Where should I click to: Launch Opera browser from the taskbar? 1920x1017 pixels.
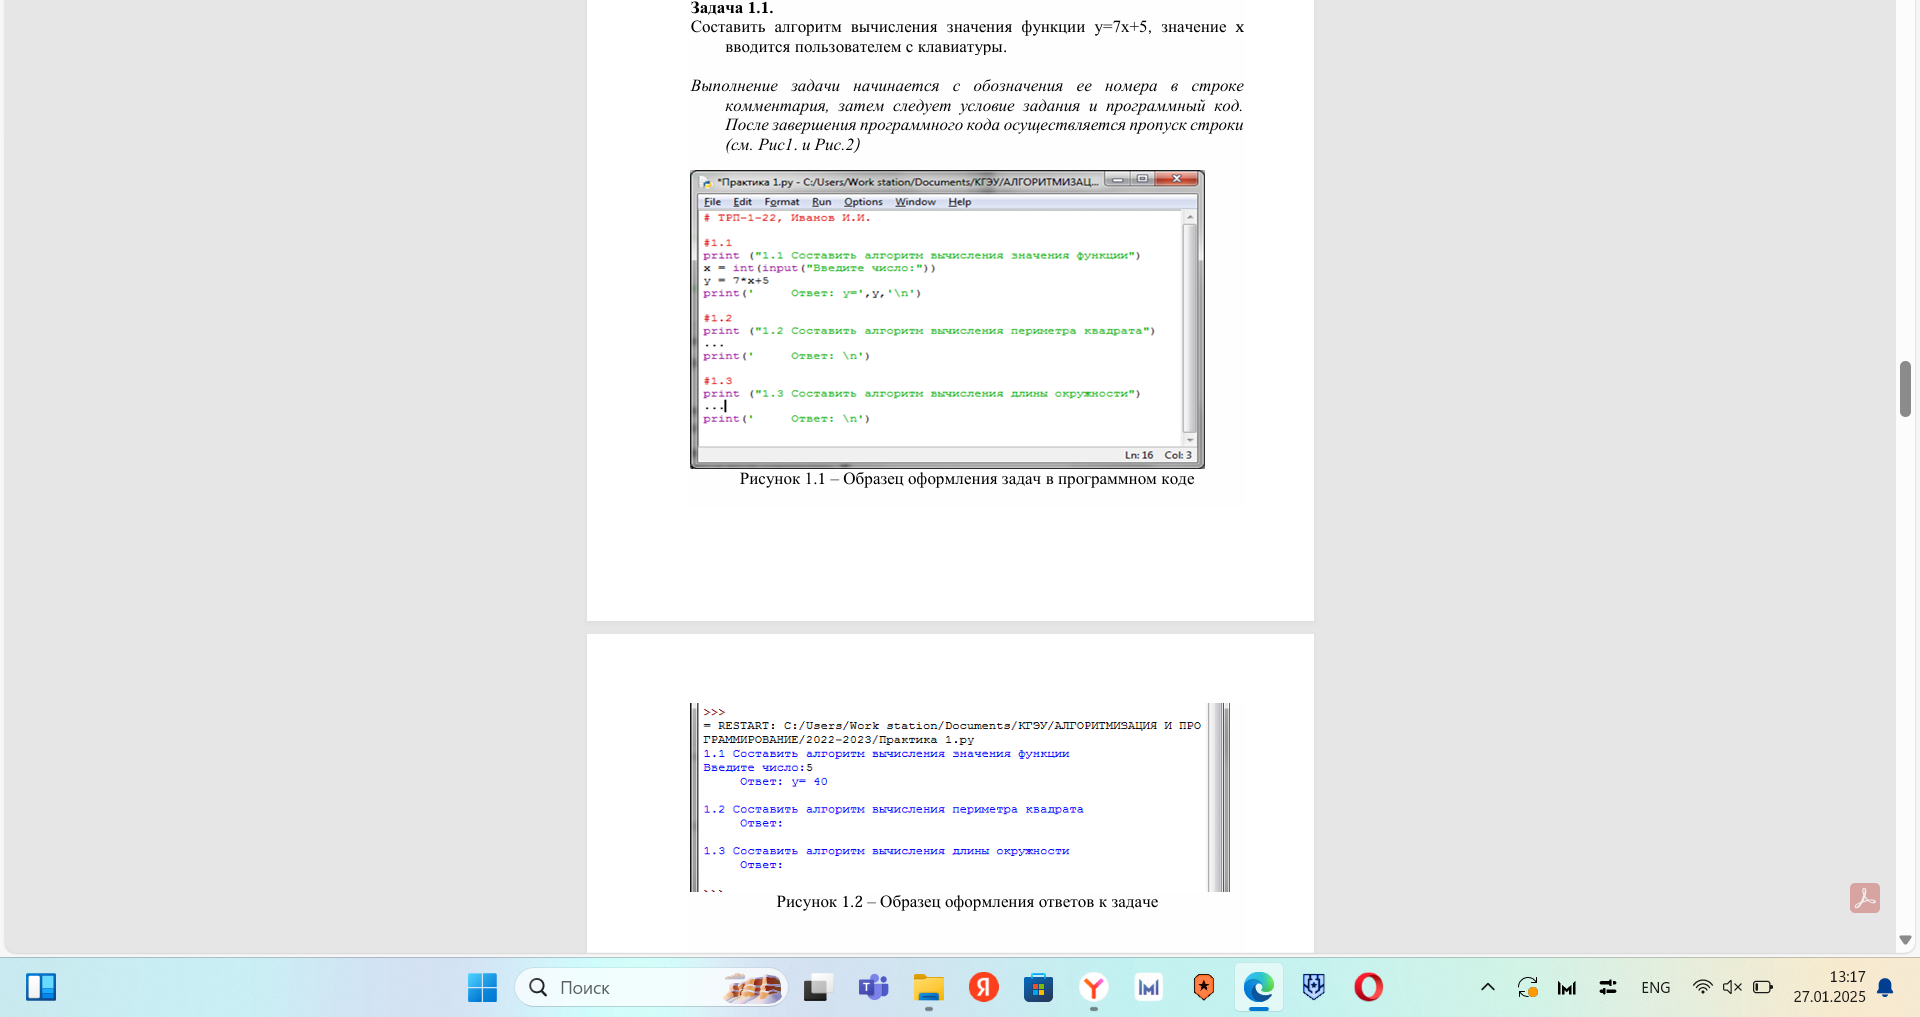click(x=1369, y=988)
